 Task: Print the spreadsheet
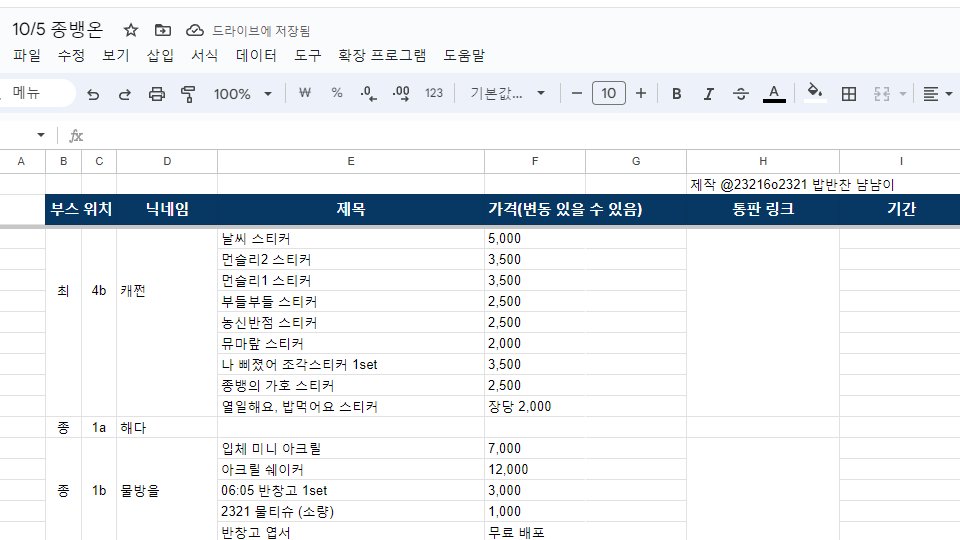click(157, 94)
